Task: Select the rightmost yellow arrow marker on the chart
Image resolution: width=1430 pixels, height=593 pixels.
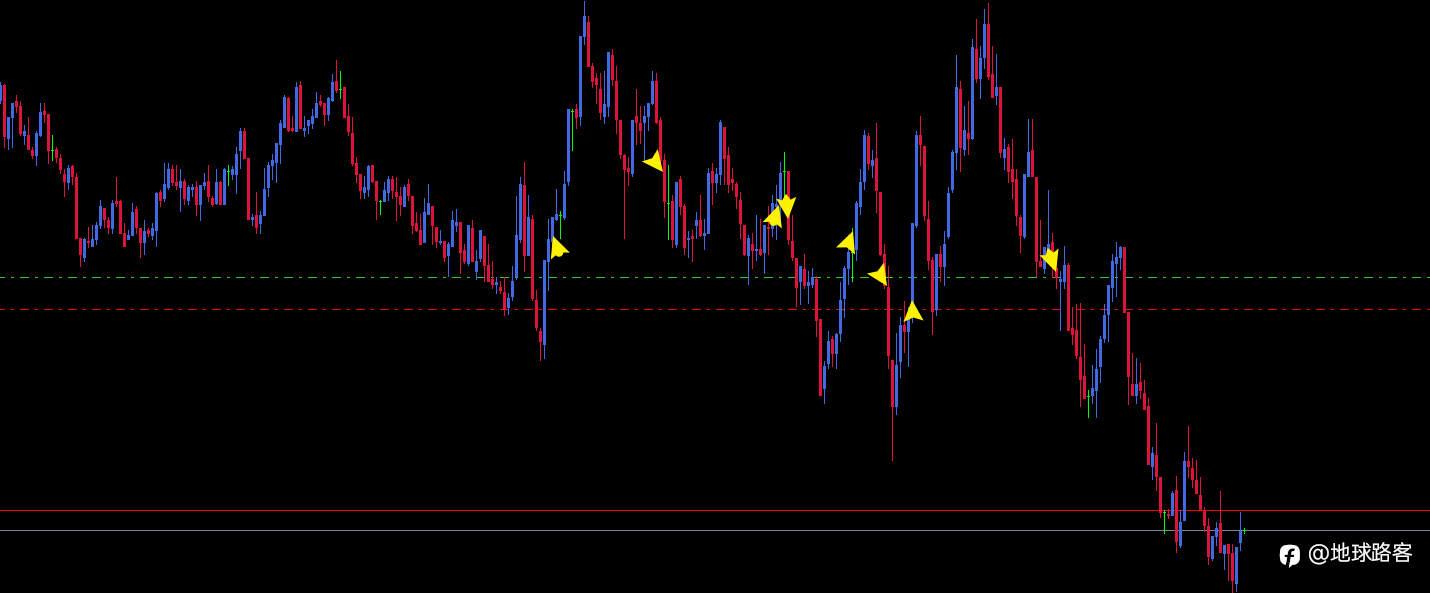Action: [1049, 259]
